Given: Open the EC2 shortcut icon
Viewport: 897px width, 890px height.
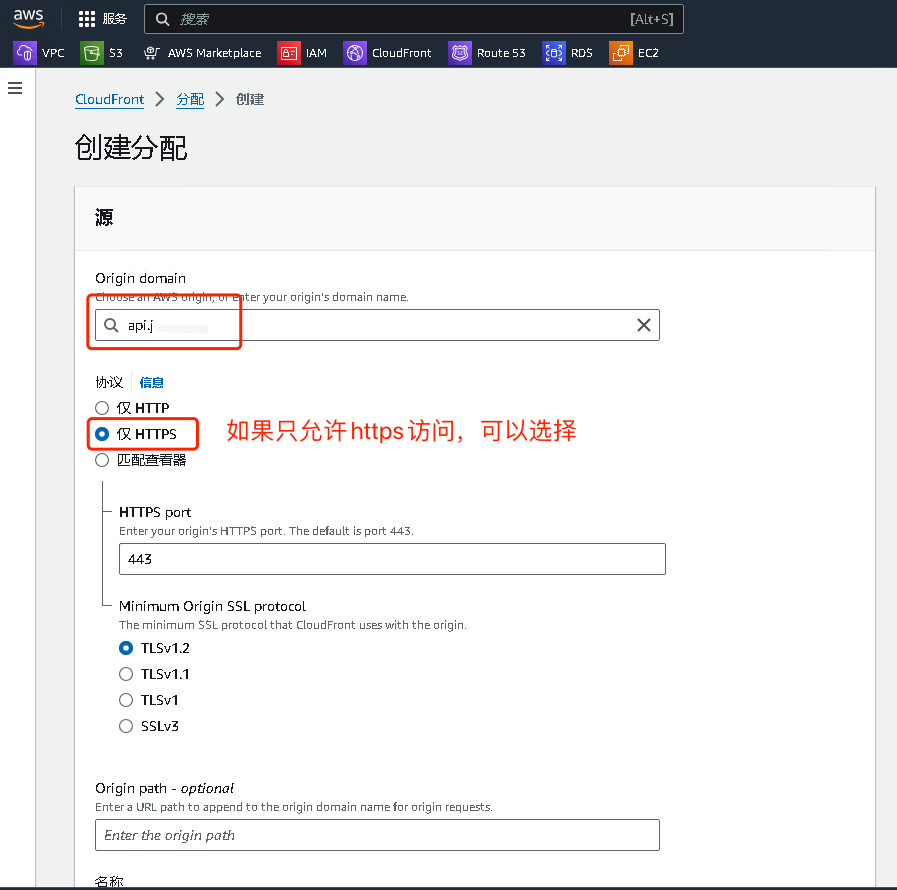Looking at the screenshot, I should click(x=621, y=53).
